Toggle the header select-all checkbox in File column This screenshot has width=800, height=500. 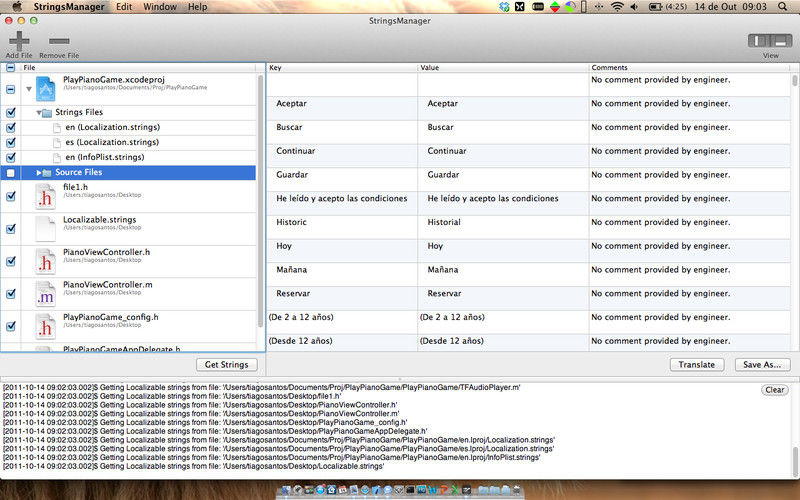tap(11, 67)
